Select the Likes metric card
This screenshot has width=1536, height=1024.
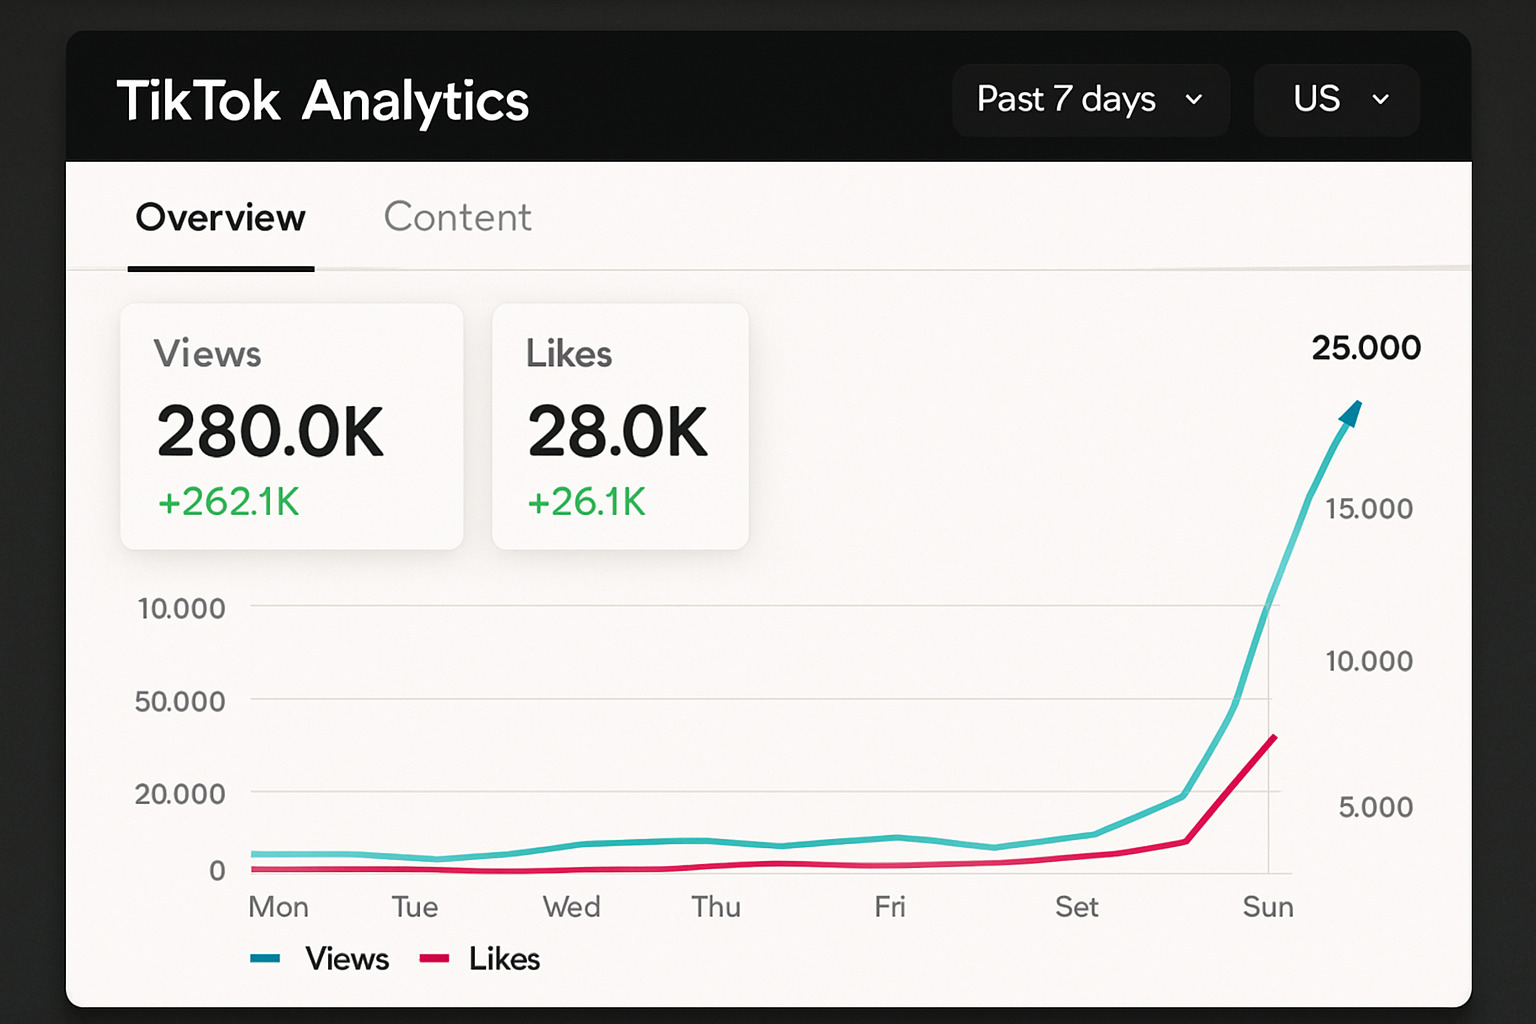[619, 425]
